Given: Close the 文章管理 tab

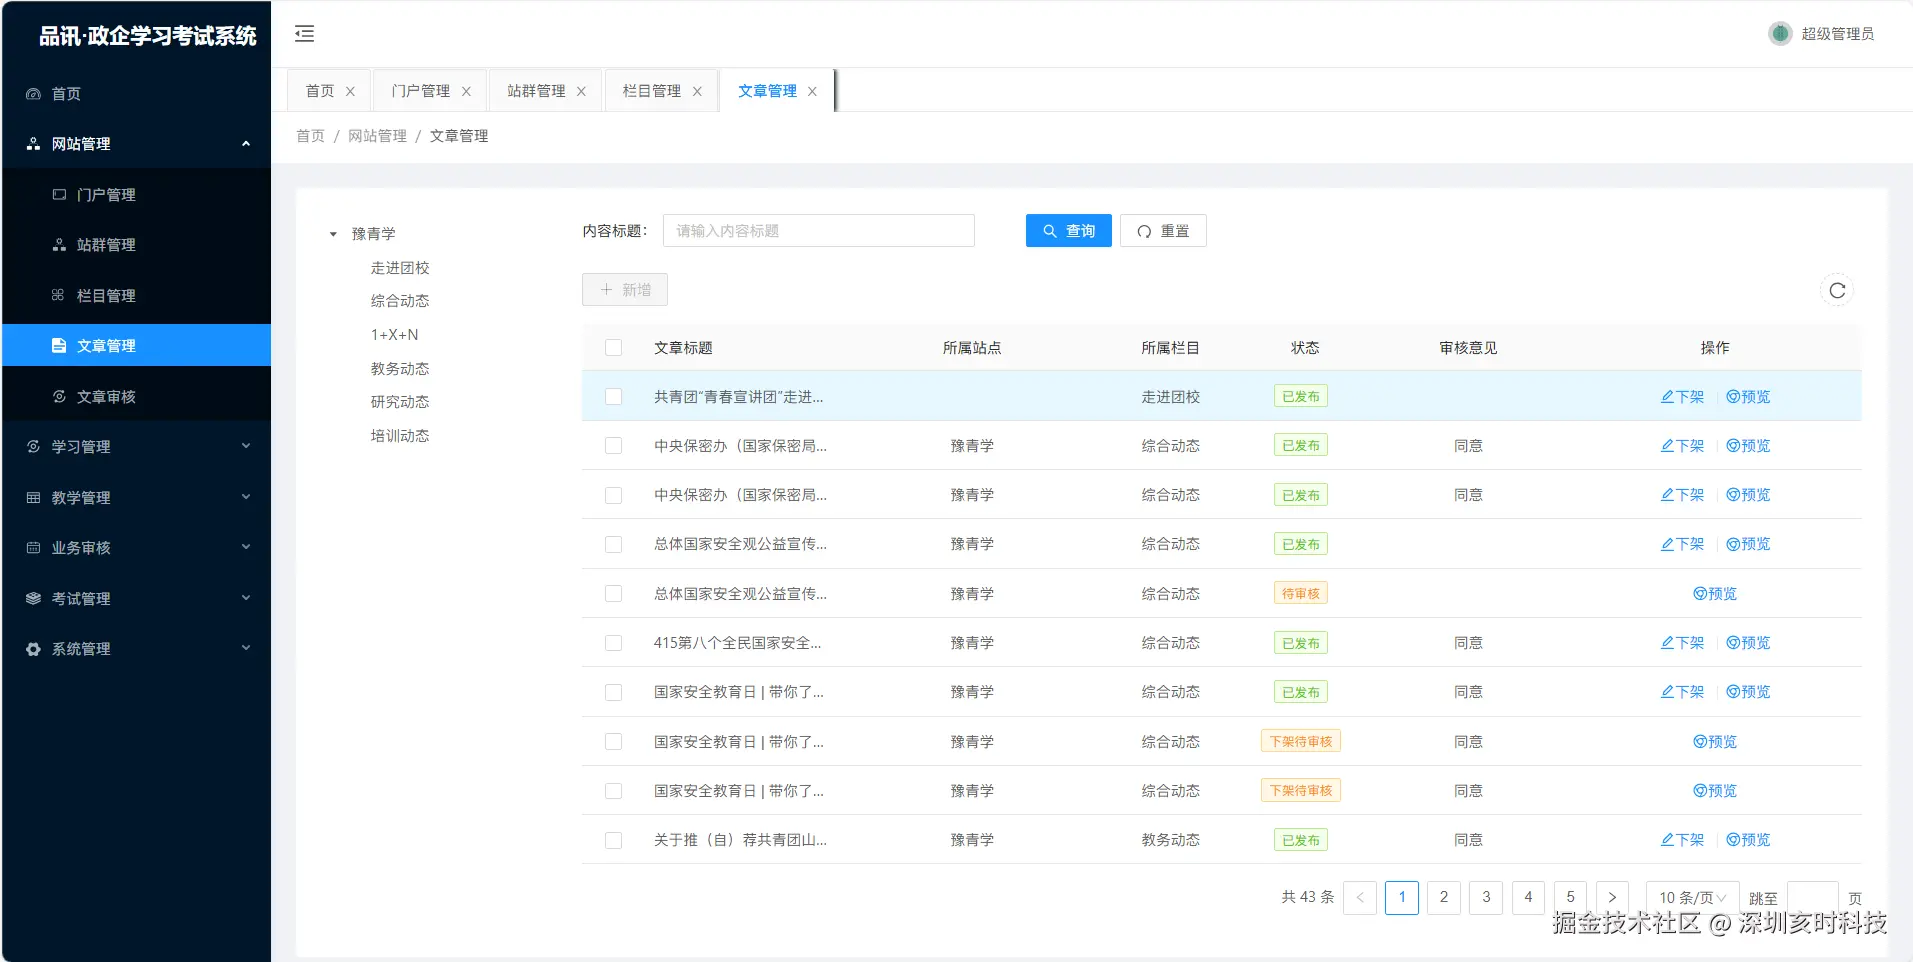Looking at the screenshot, I should coord(812,91).
